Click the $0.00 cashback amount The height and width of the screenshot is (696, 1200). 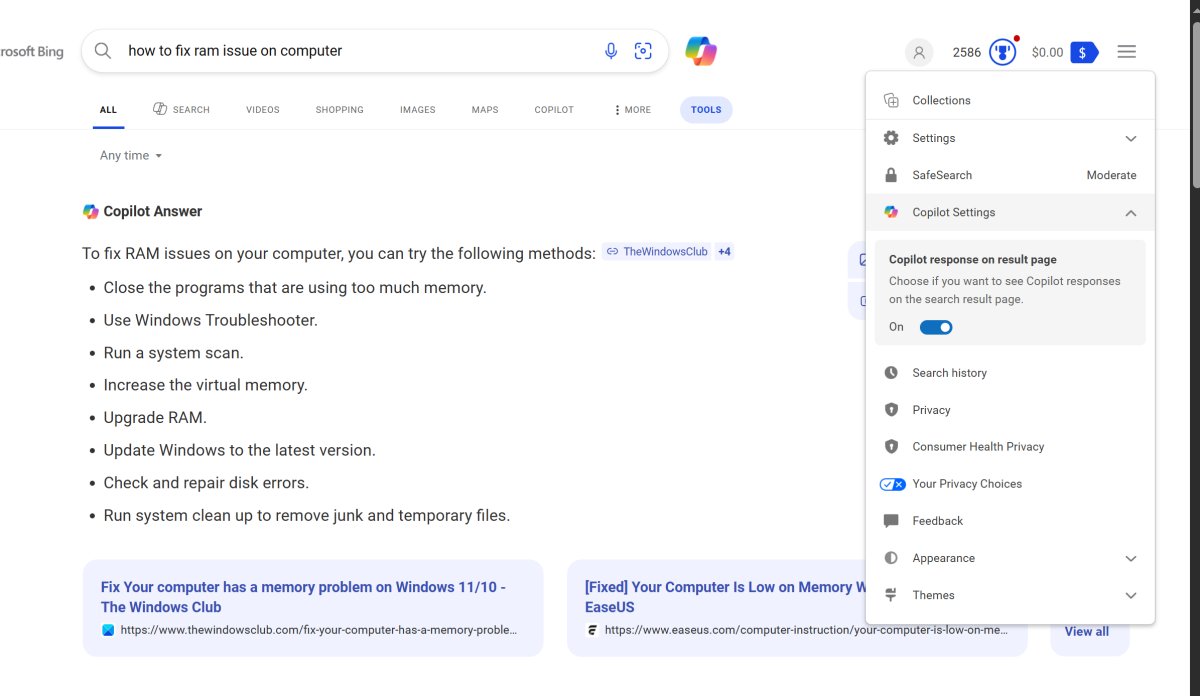1047,52
